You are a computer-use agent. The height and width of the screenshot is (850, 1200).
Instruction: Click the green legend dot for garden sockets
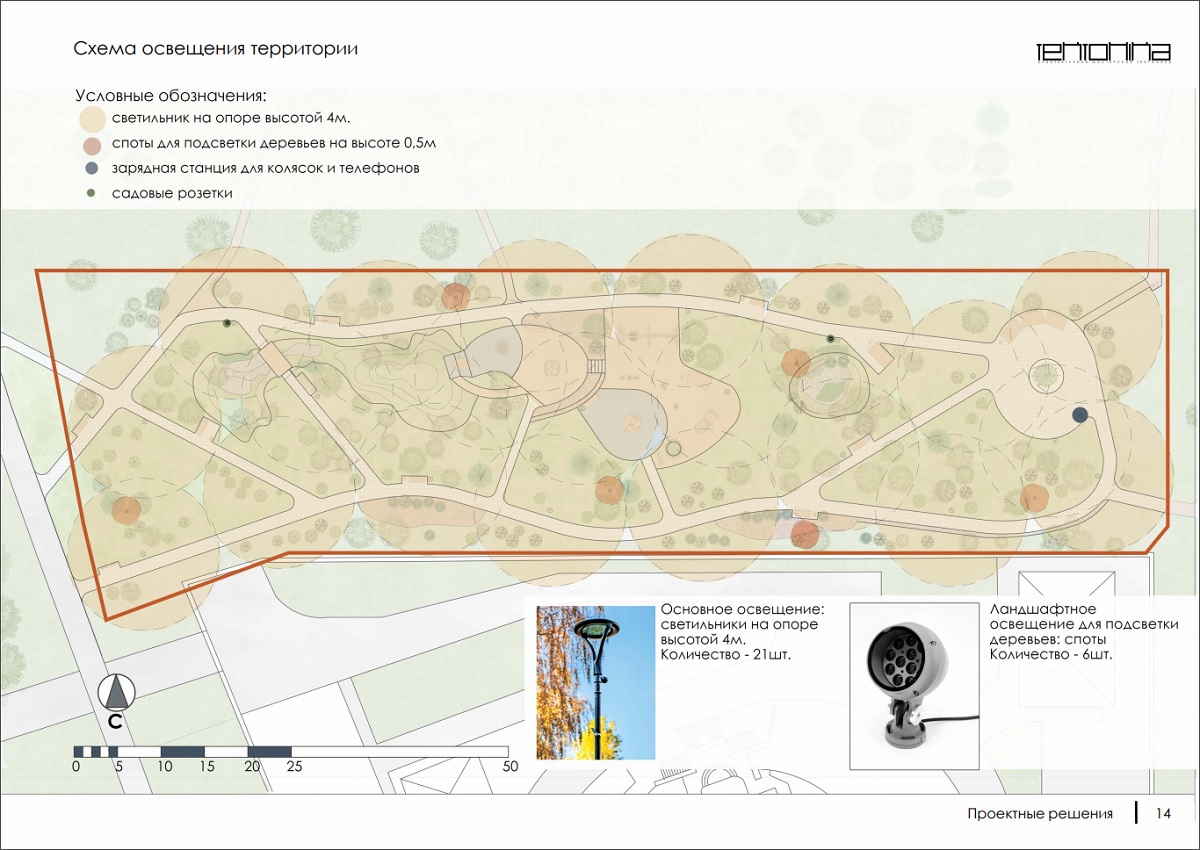pyautogui.click(x=92, y=193)
